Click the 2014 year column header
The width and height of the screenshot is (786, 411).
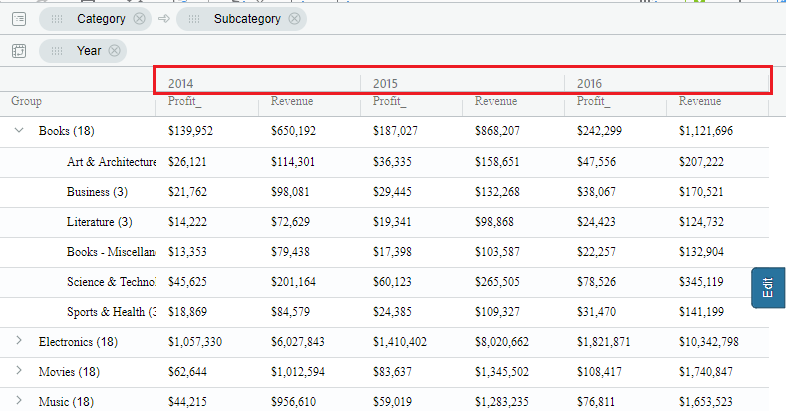point(180,84)
